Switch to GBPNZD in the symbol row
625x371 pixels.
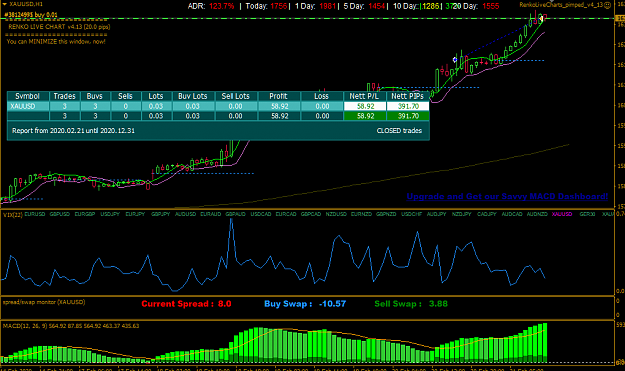tap(386, 214)
